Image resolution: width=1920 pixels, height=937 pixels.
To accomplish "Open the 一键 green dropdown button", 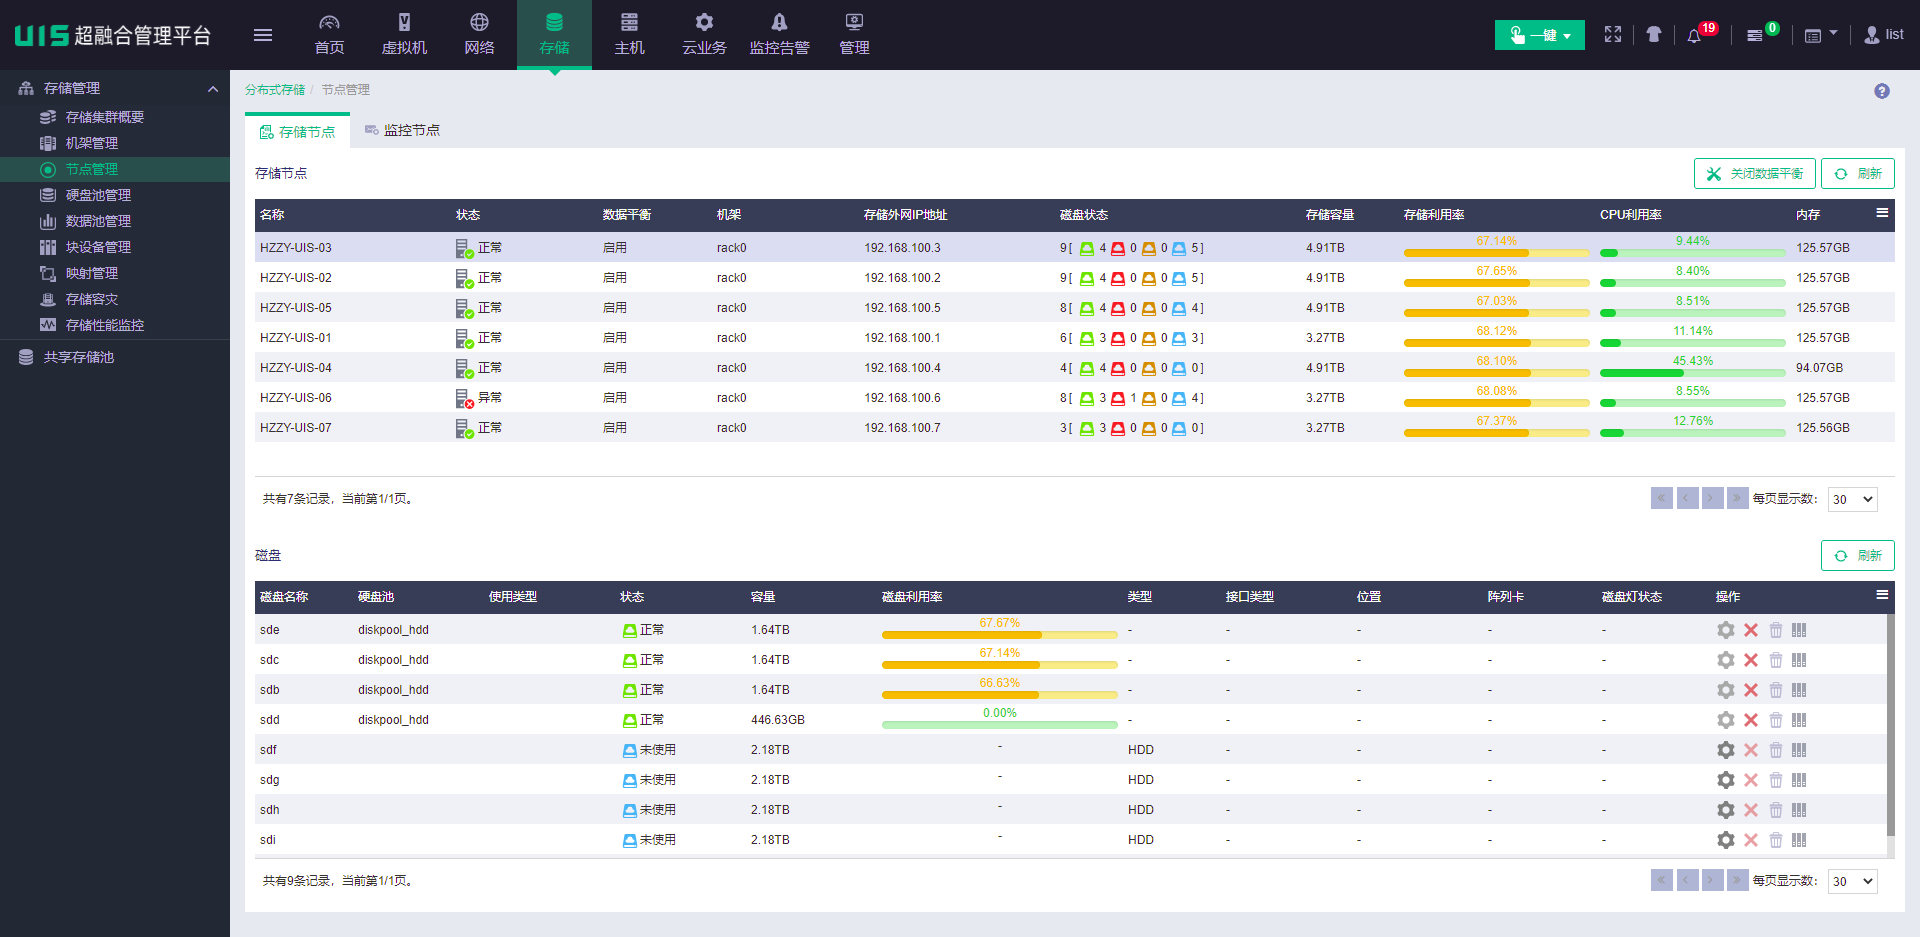I will [x=1539, y=35].
